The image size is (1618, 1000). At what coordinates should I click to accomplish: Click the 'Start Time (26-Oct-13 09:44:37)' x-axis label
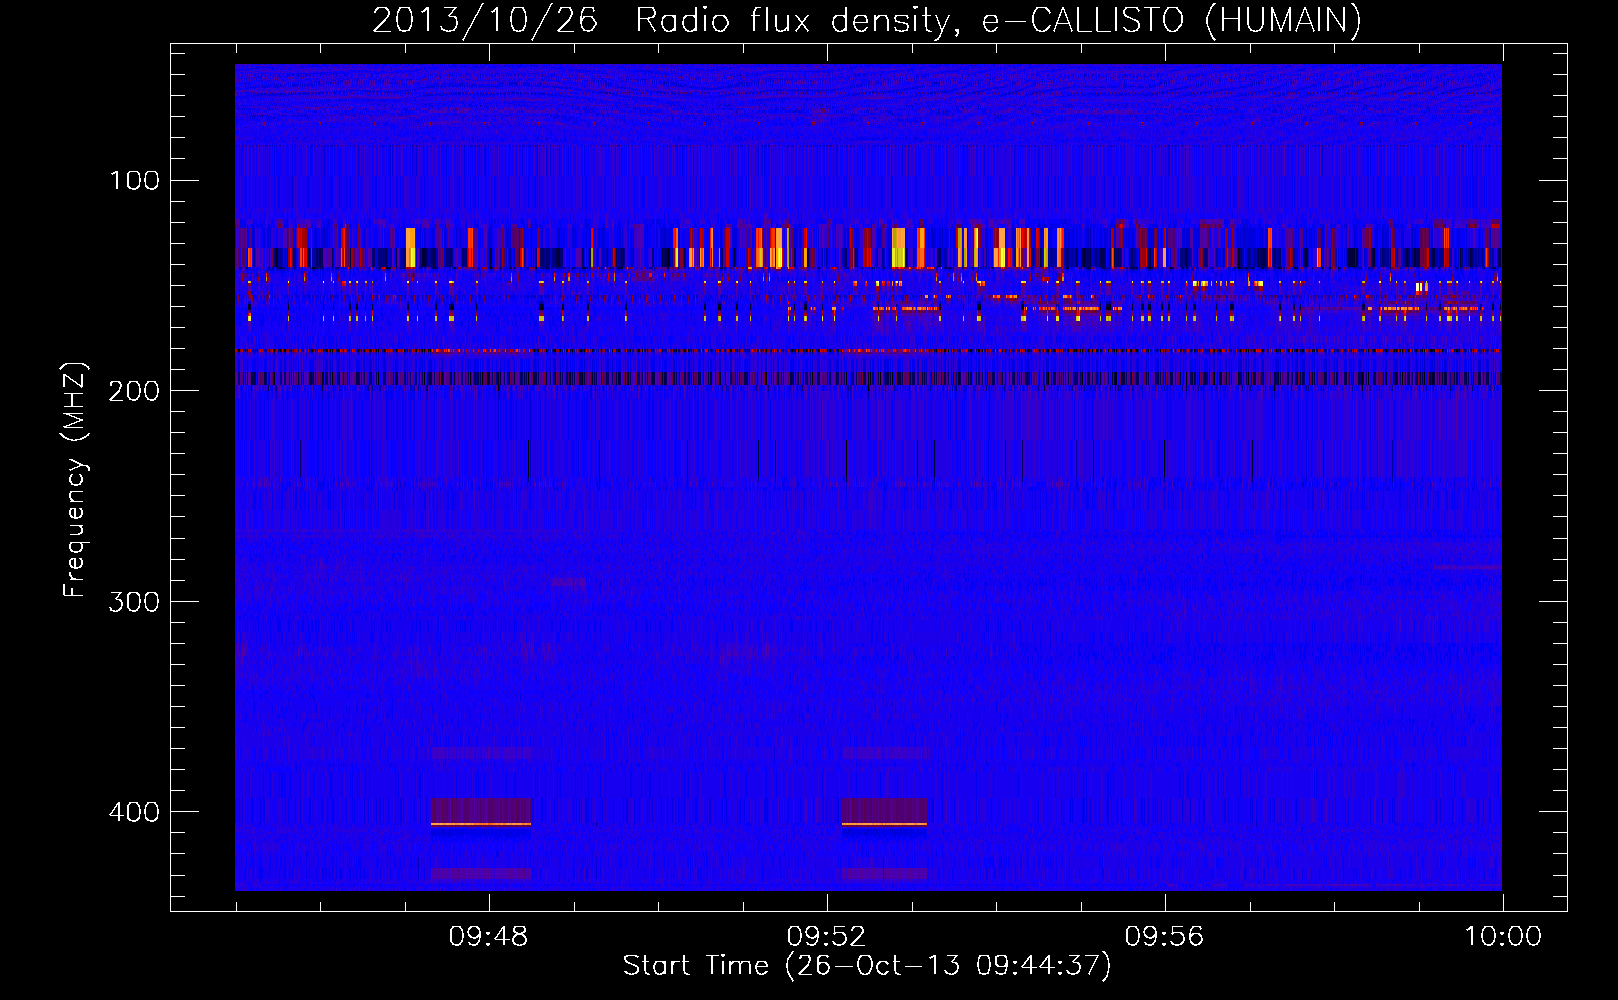pos(866,966)
